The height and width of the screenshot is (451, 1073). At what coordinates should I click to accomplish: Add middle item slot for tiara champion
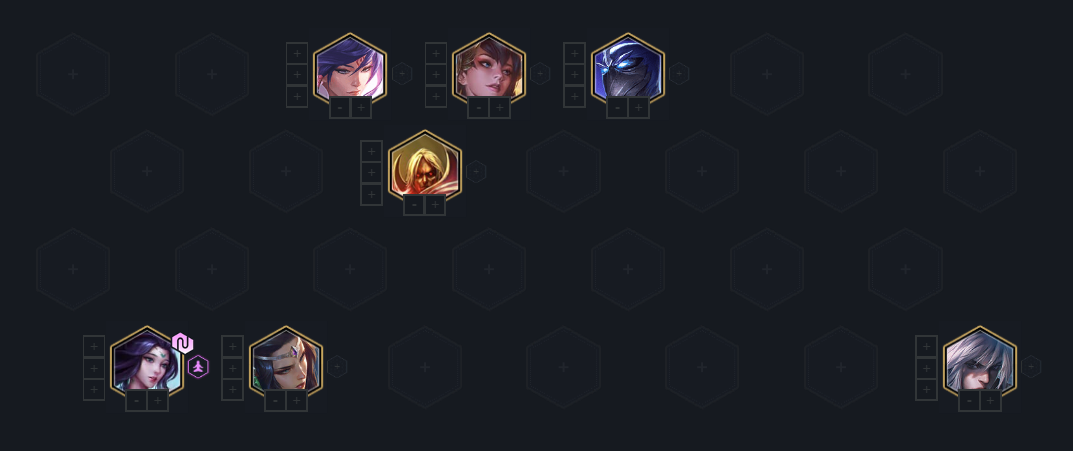[x=232, y=368]
